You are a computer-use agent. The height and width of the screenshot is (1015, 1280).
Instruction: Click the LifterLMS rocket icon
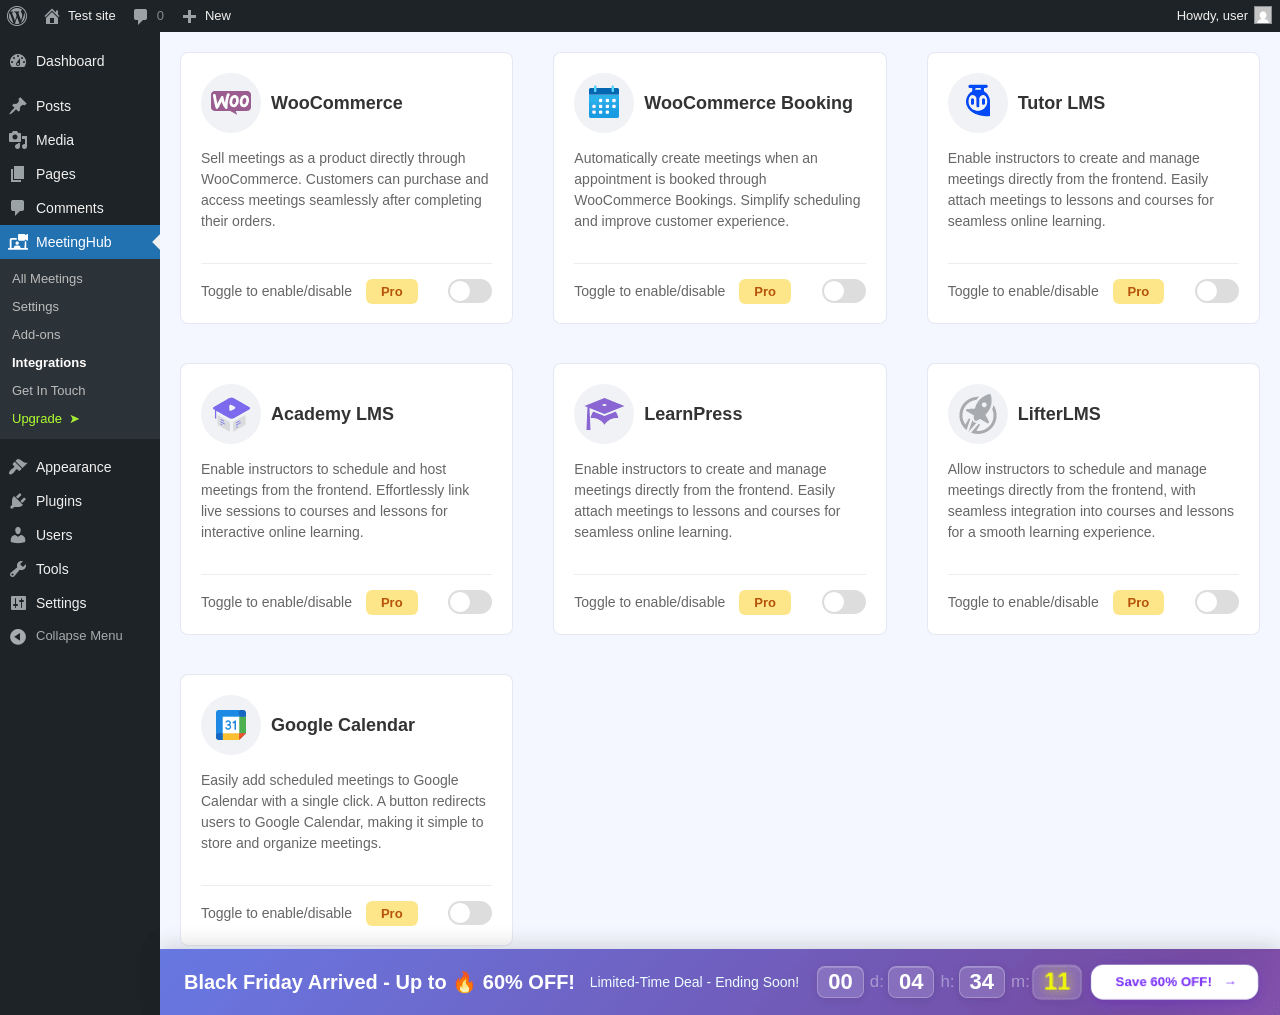[x=978, y=414]
